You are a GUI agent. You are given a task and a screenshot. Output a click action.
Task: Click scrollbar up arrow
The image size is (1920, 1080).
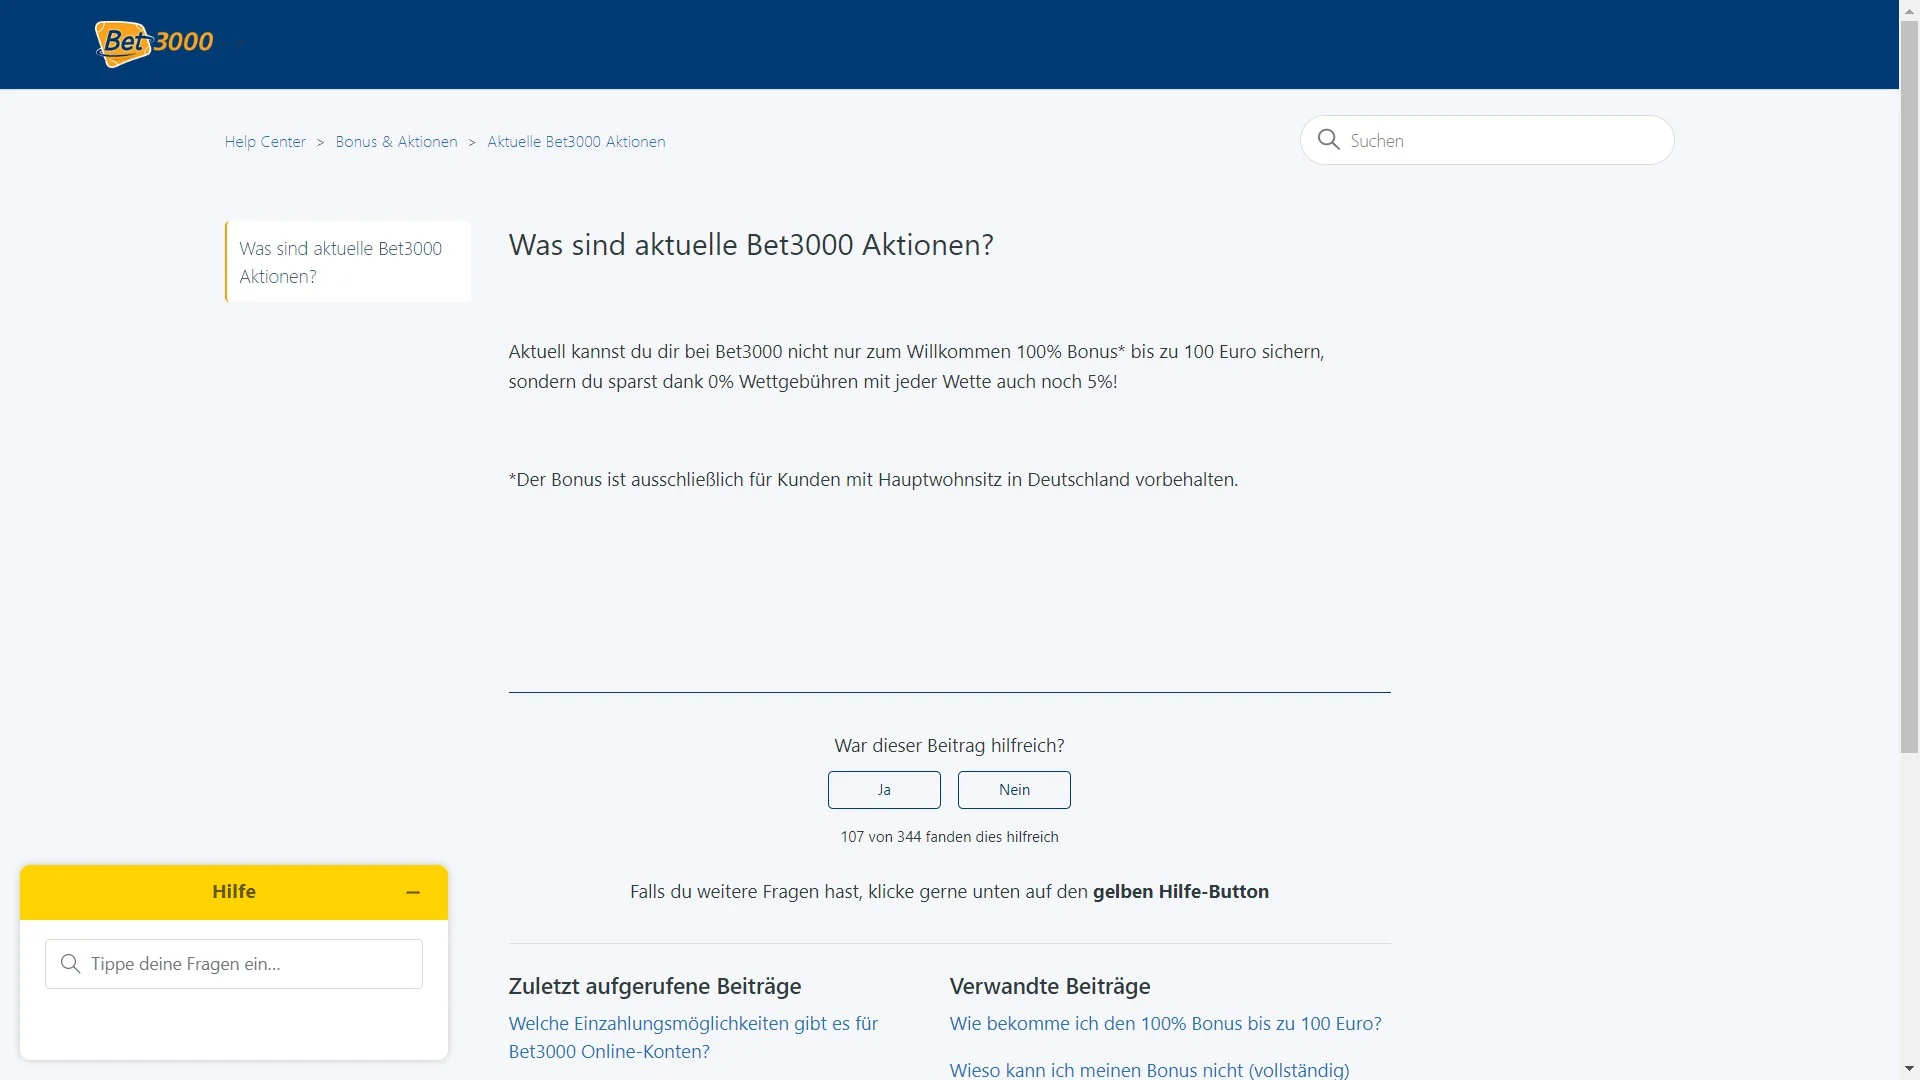point(1909,9)
